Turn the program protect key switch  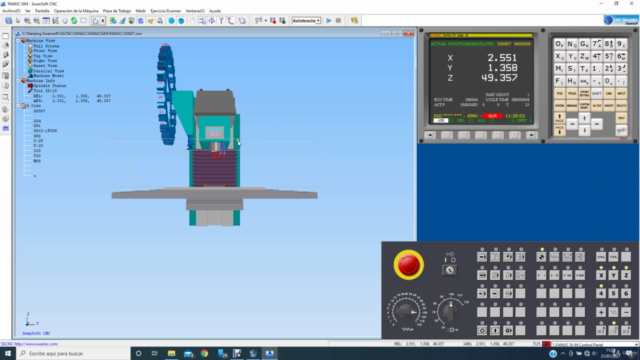point(449,270)
